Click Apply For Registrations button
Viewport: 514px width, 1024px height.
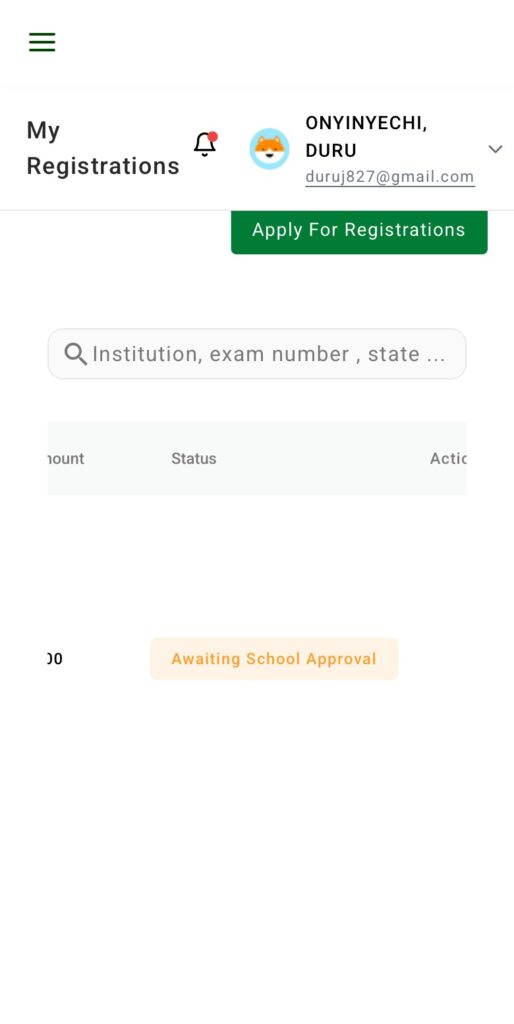pyautogui.click(x=359, y=231)
